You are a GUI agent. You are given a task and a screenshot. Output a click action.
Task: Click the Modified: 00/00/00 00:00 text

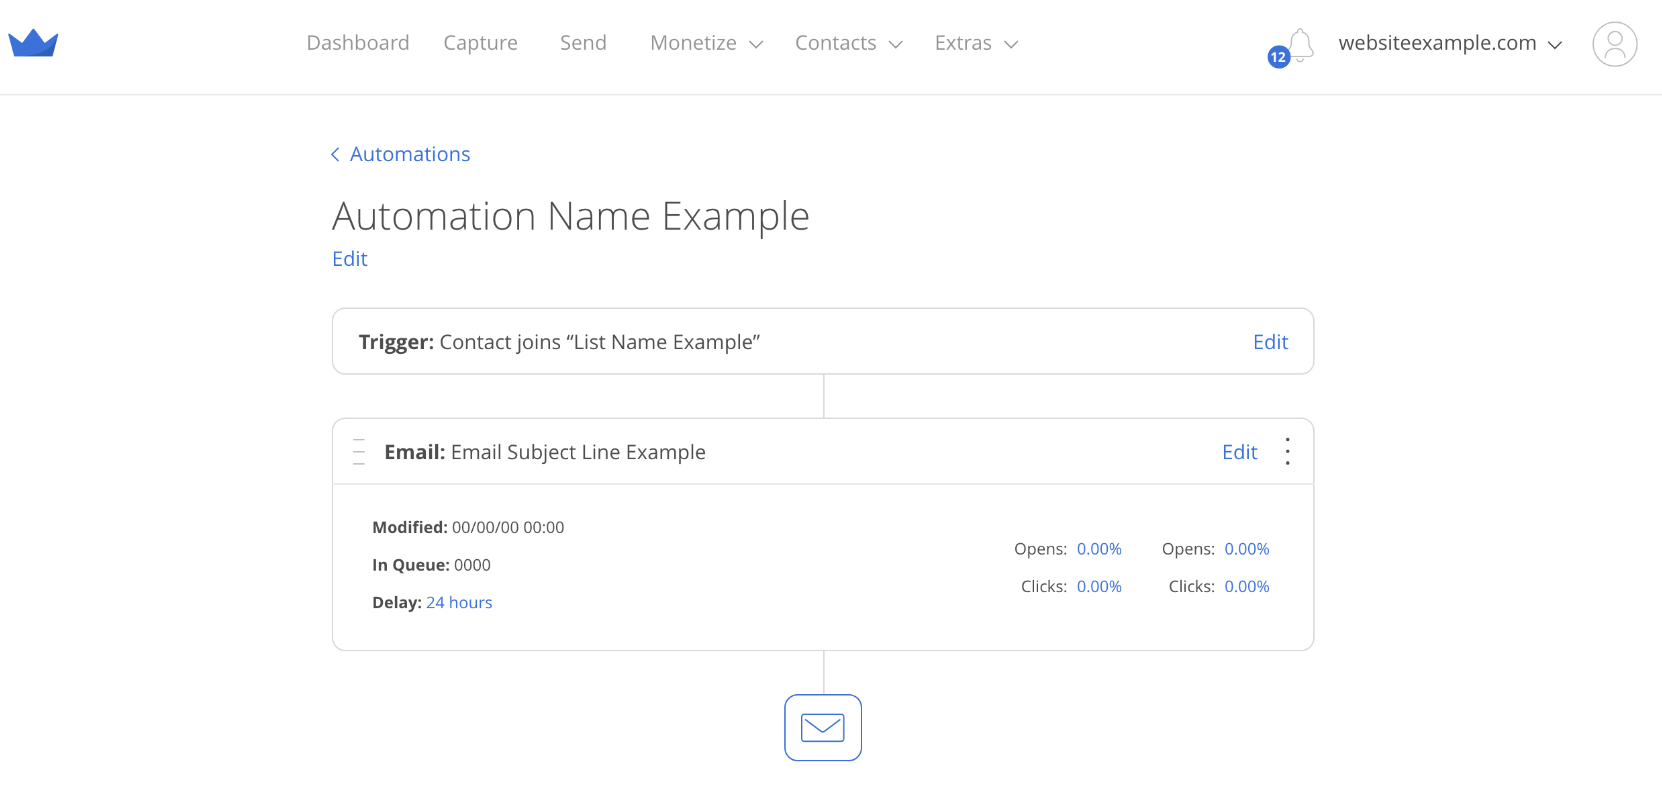(468, 527)
